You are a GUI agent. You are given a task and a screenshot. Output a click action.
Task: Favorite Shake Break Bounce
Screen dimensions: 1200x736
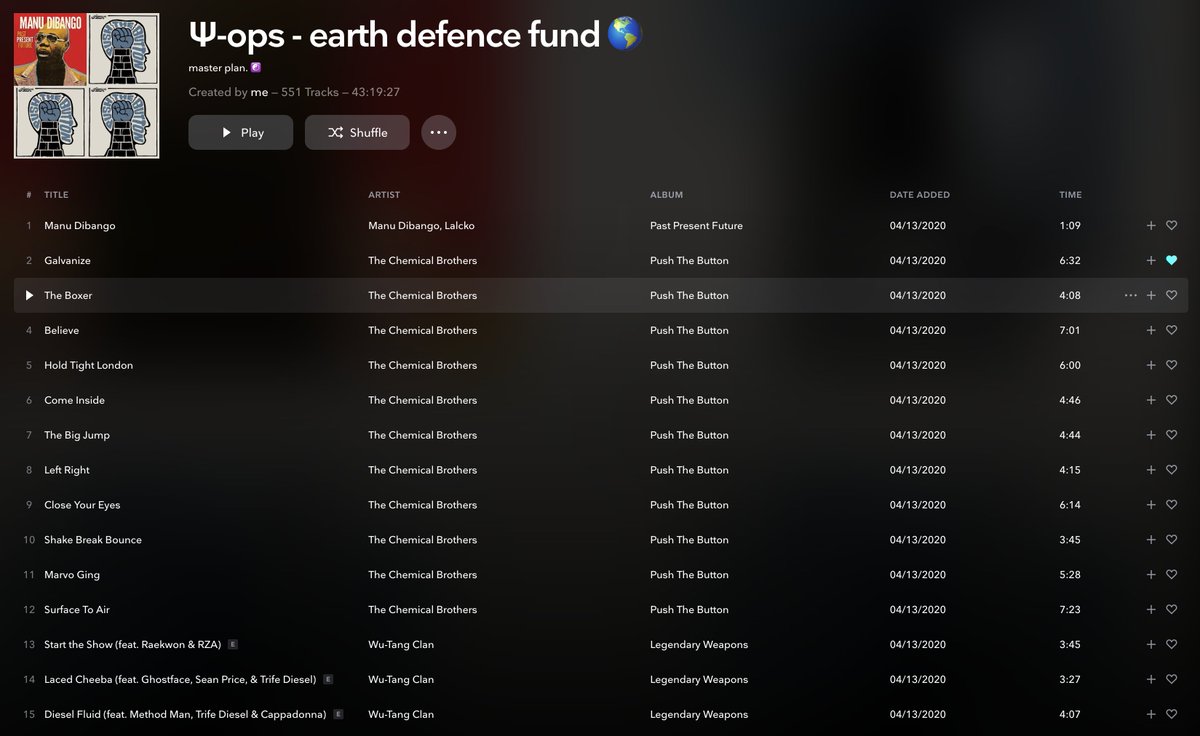point(1171,540)
